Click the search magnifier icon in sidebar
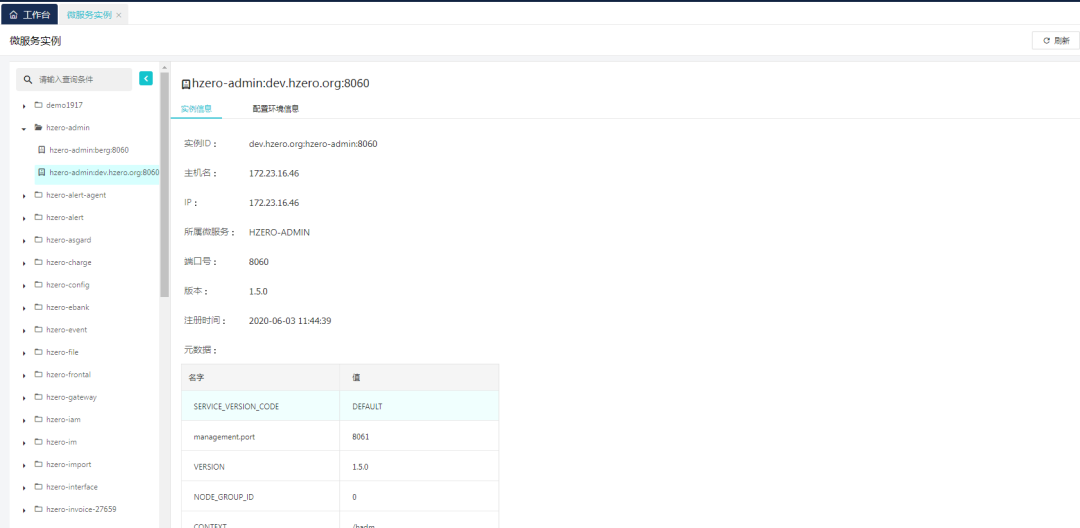Image resolution: width=1080 pixels, height=528 pixels. tap(29, 79)
